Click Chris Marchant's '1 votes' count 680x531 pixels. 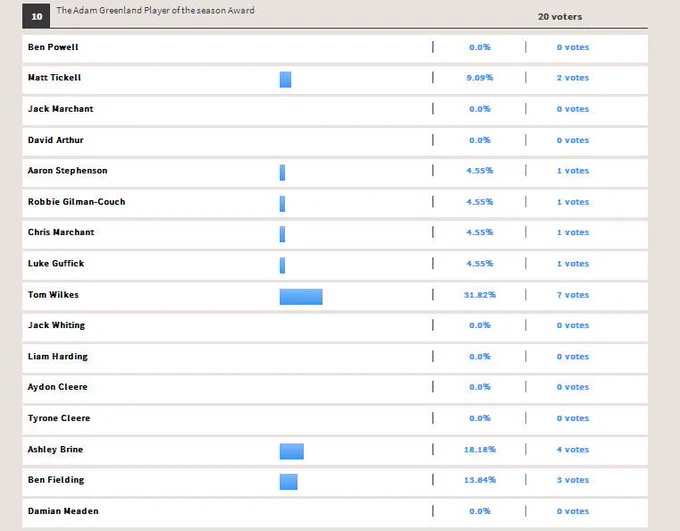pyautogui.click(x=573, y=232)
